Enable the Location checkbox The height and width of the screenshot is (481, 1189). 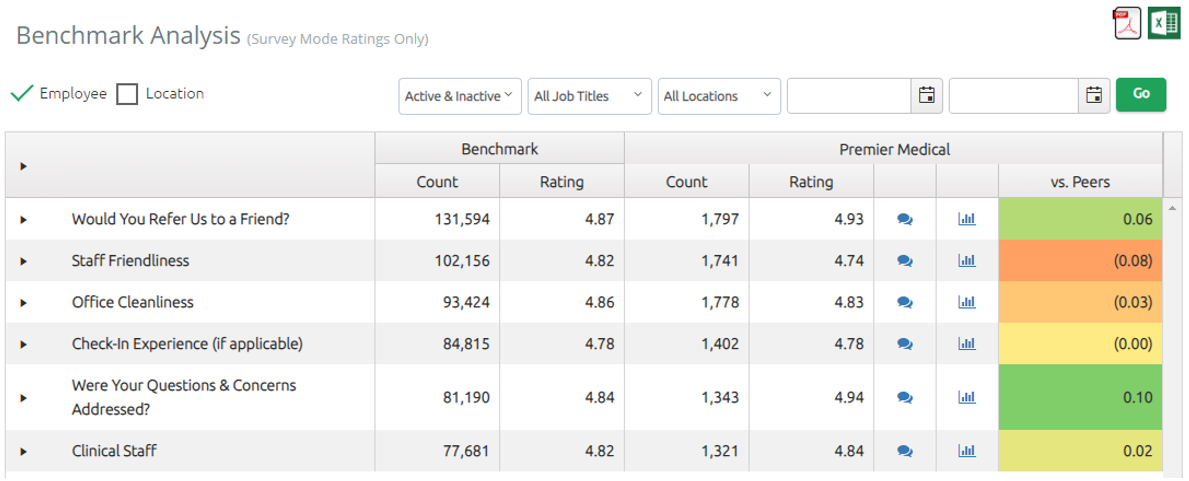[127, 94]
